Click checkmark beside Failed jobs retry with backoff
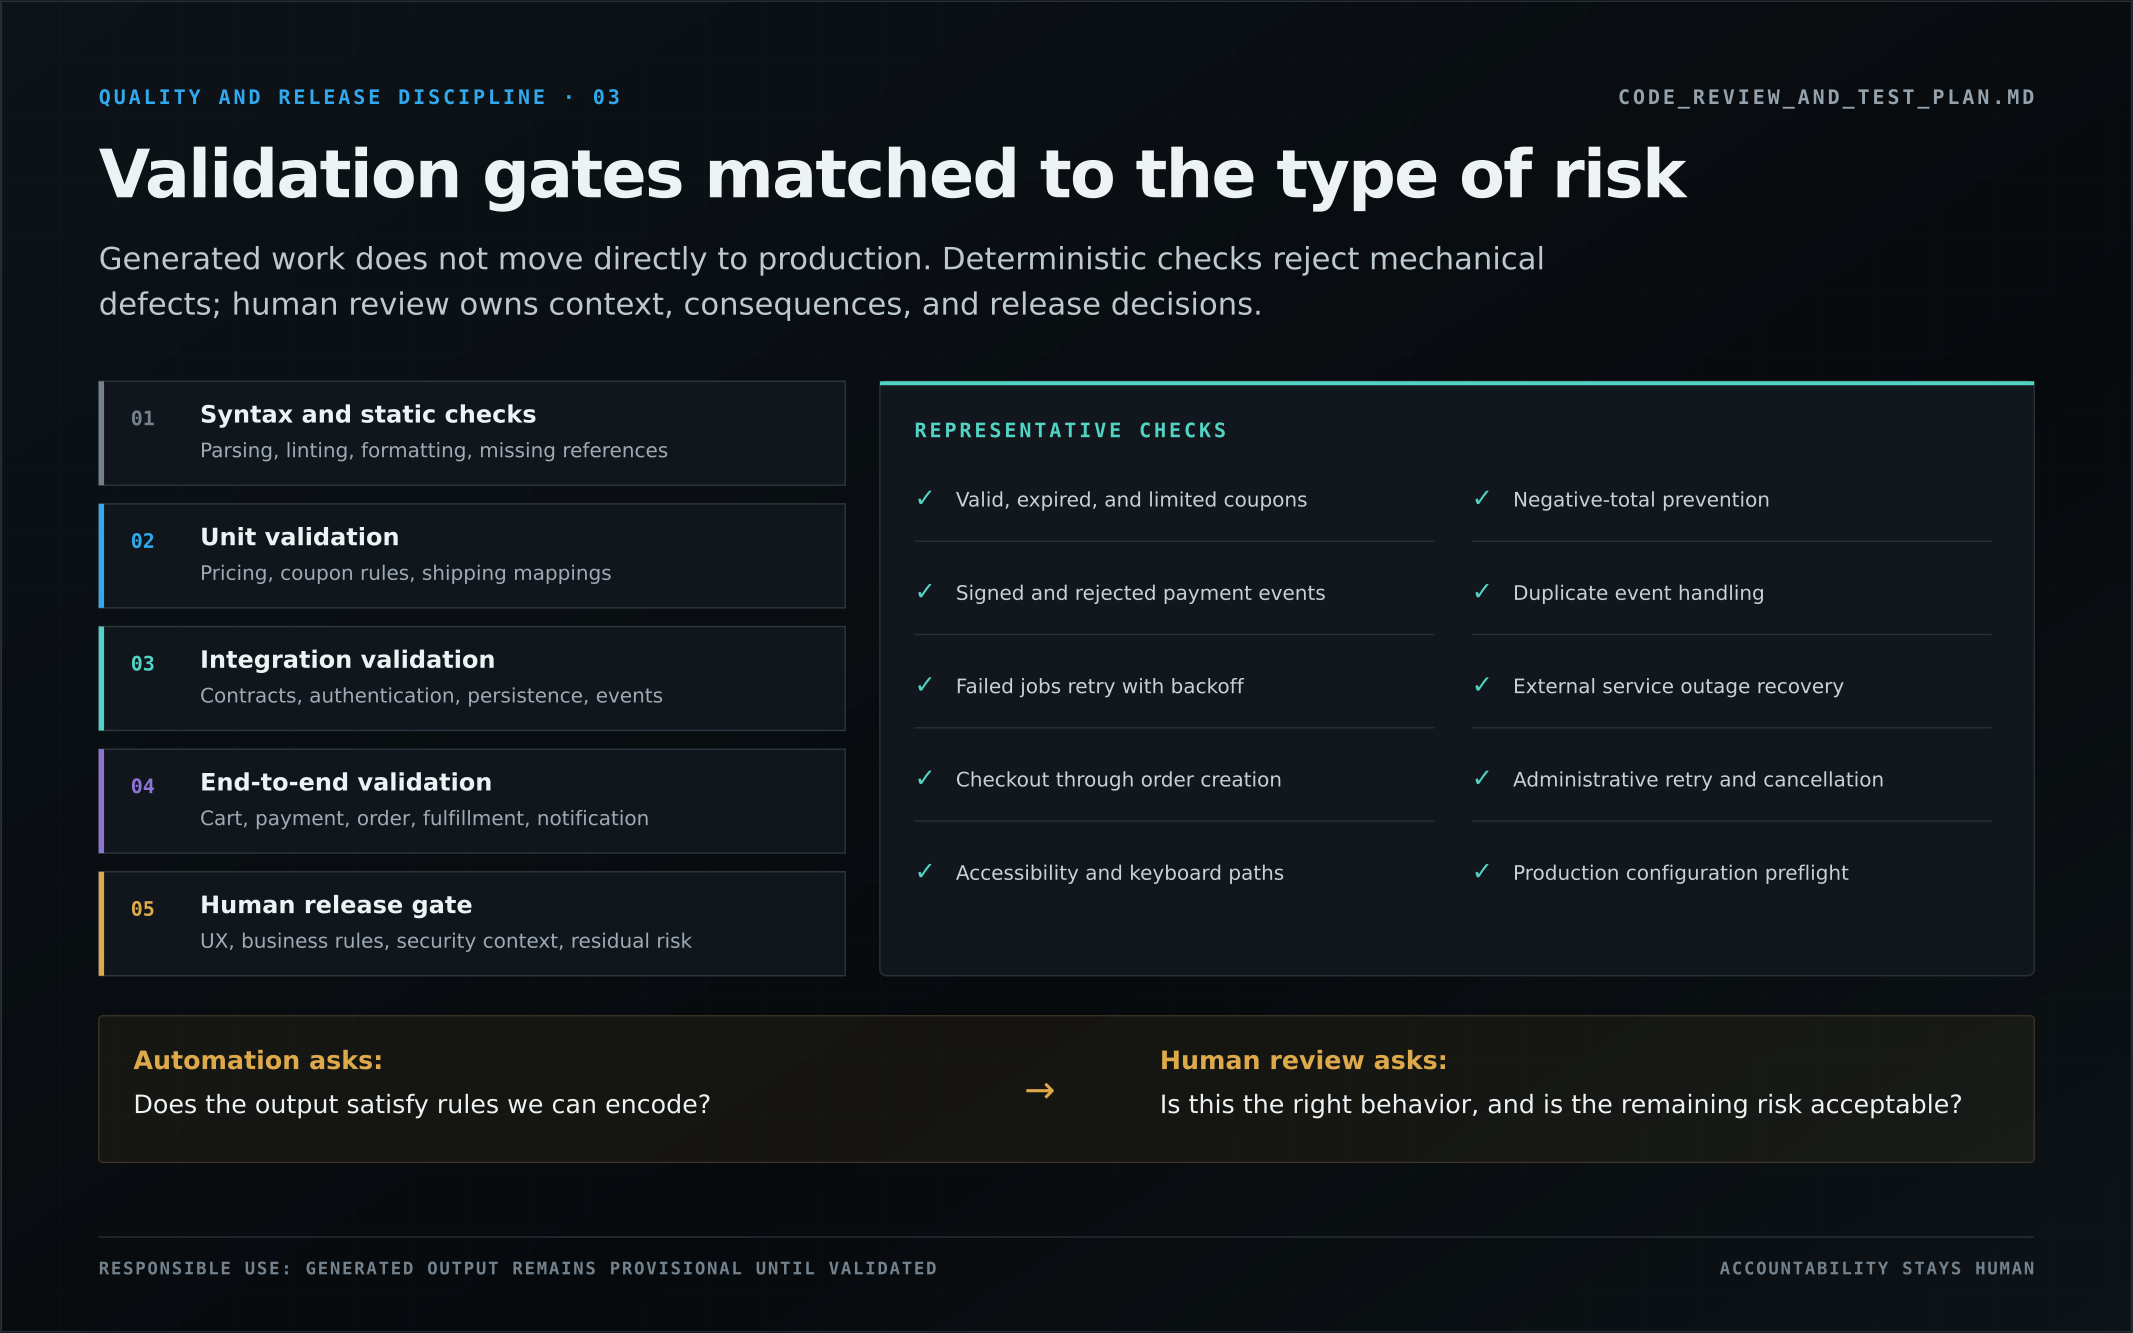 [924, 685]
